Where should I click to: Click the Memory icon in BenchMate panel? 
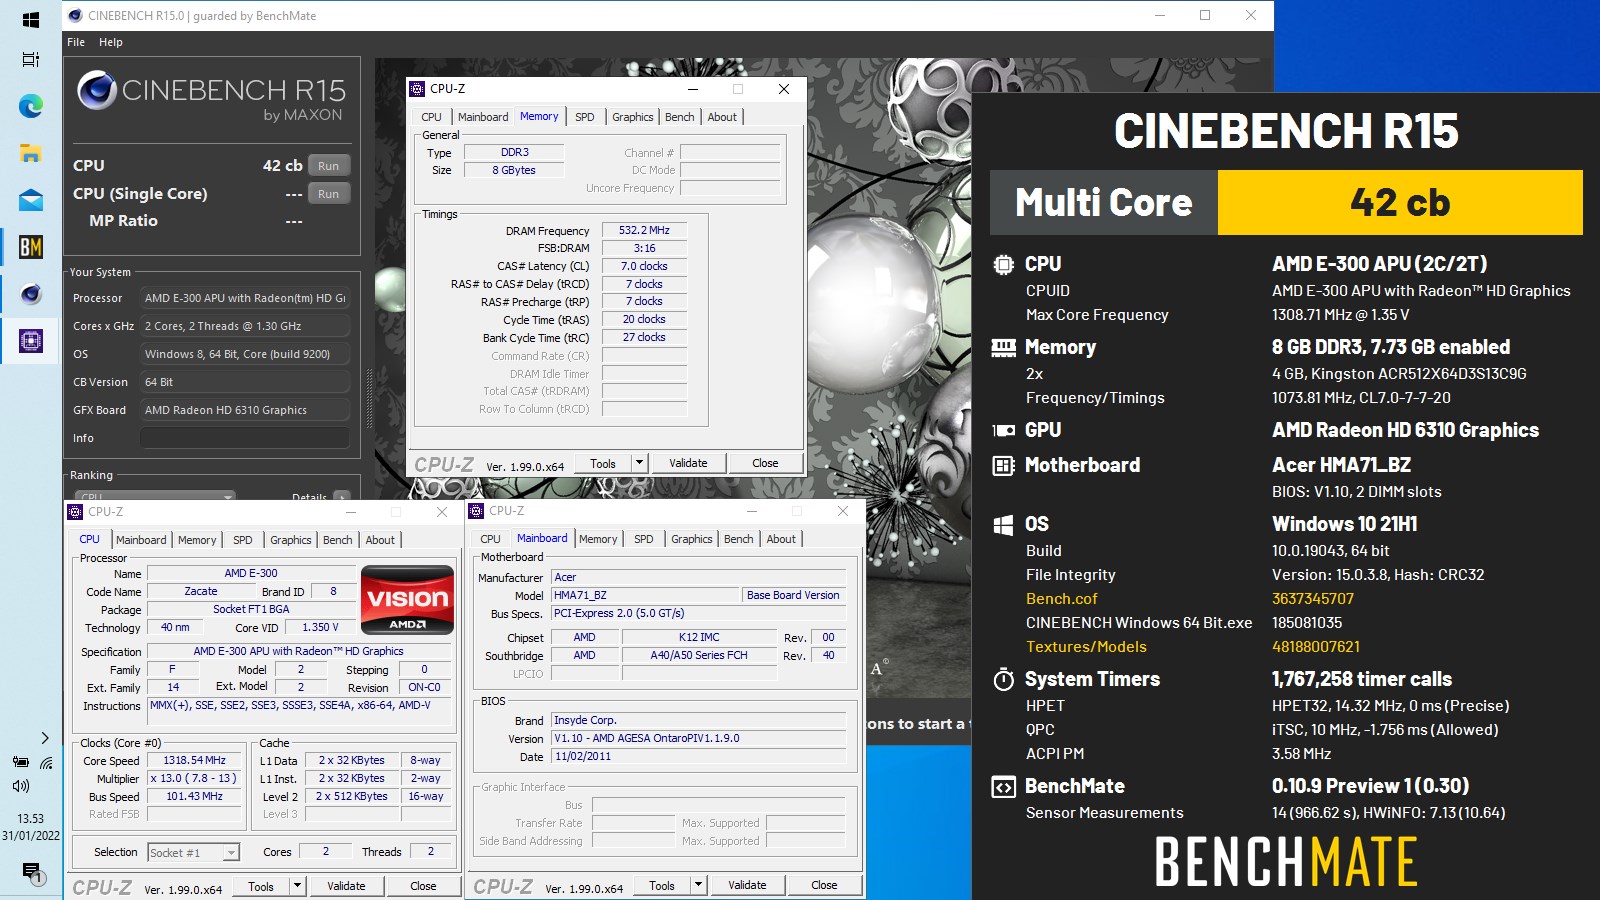[x=1003, y=347]
